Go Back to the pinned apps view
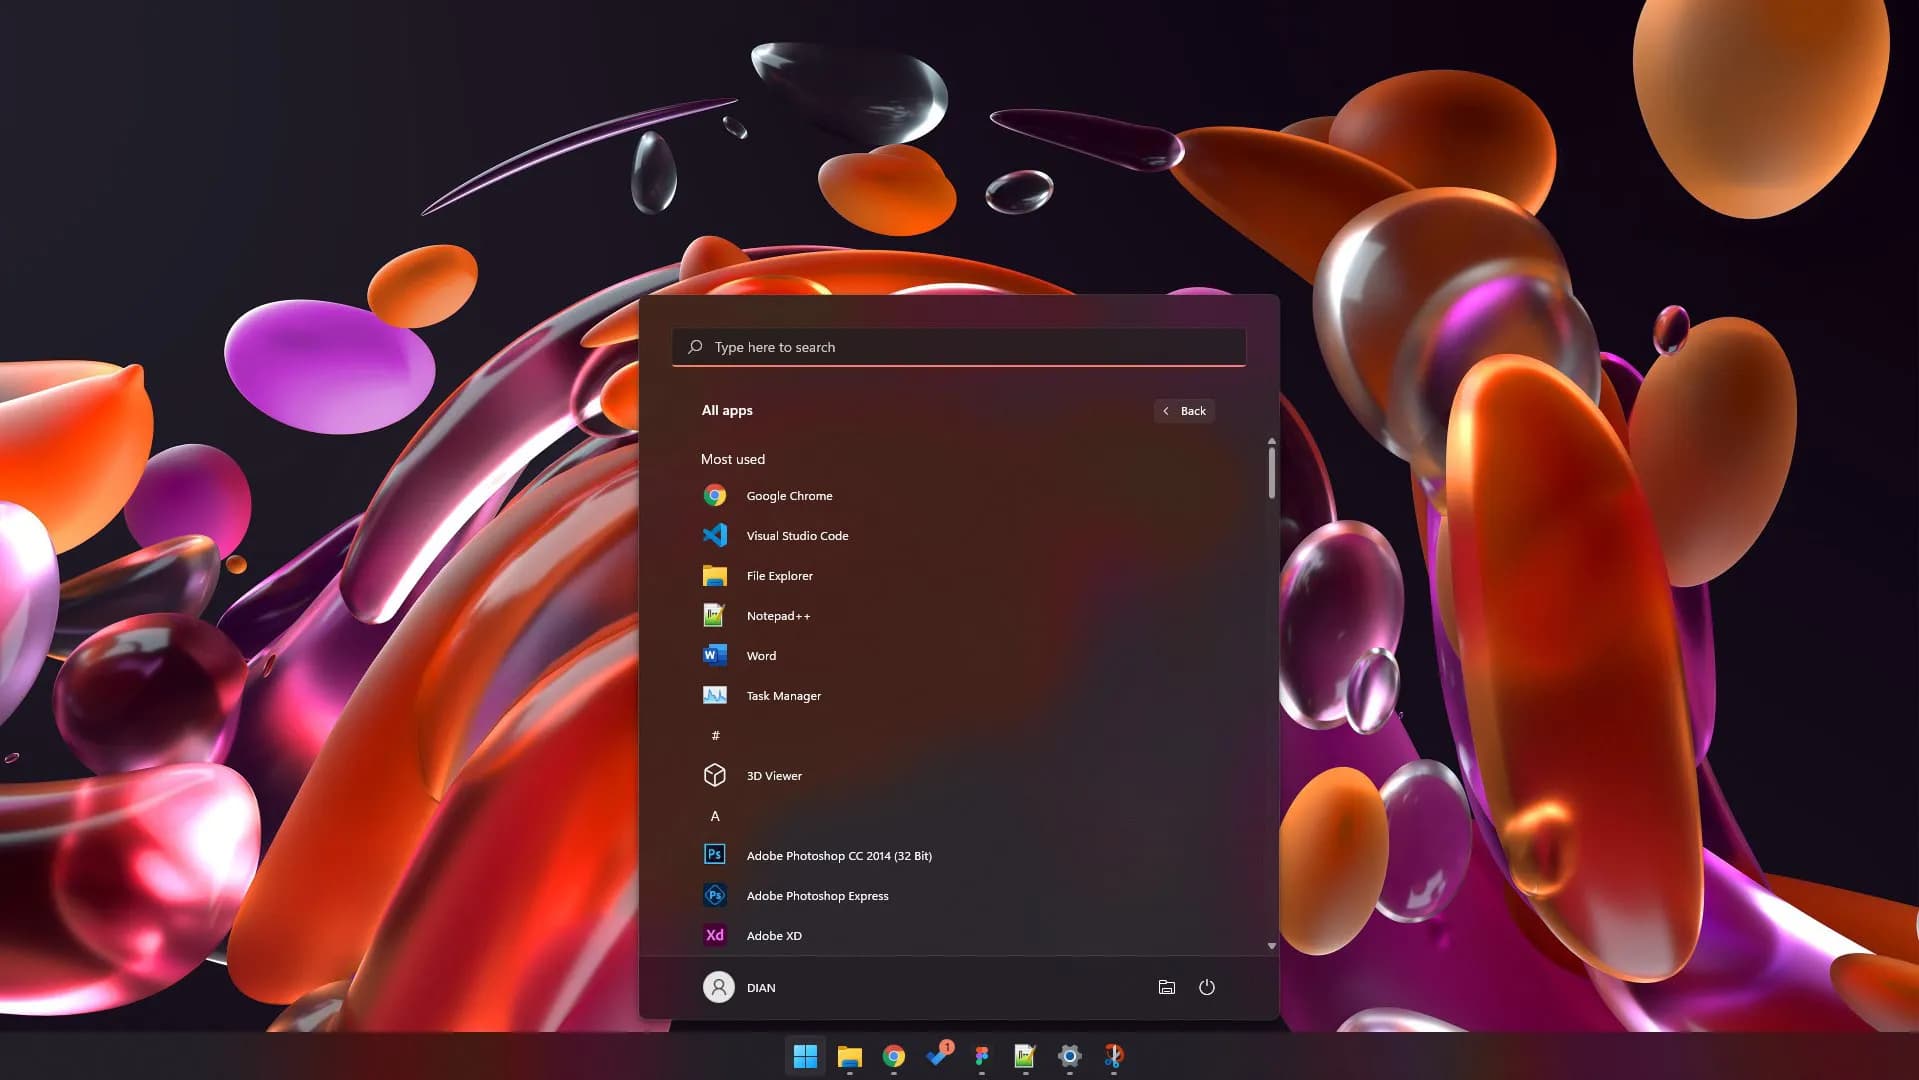The image size is (1919, 1080). 1184,411
